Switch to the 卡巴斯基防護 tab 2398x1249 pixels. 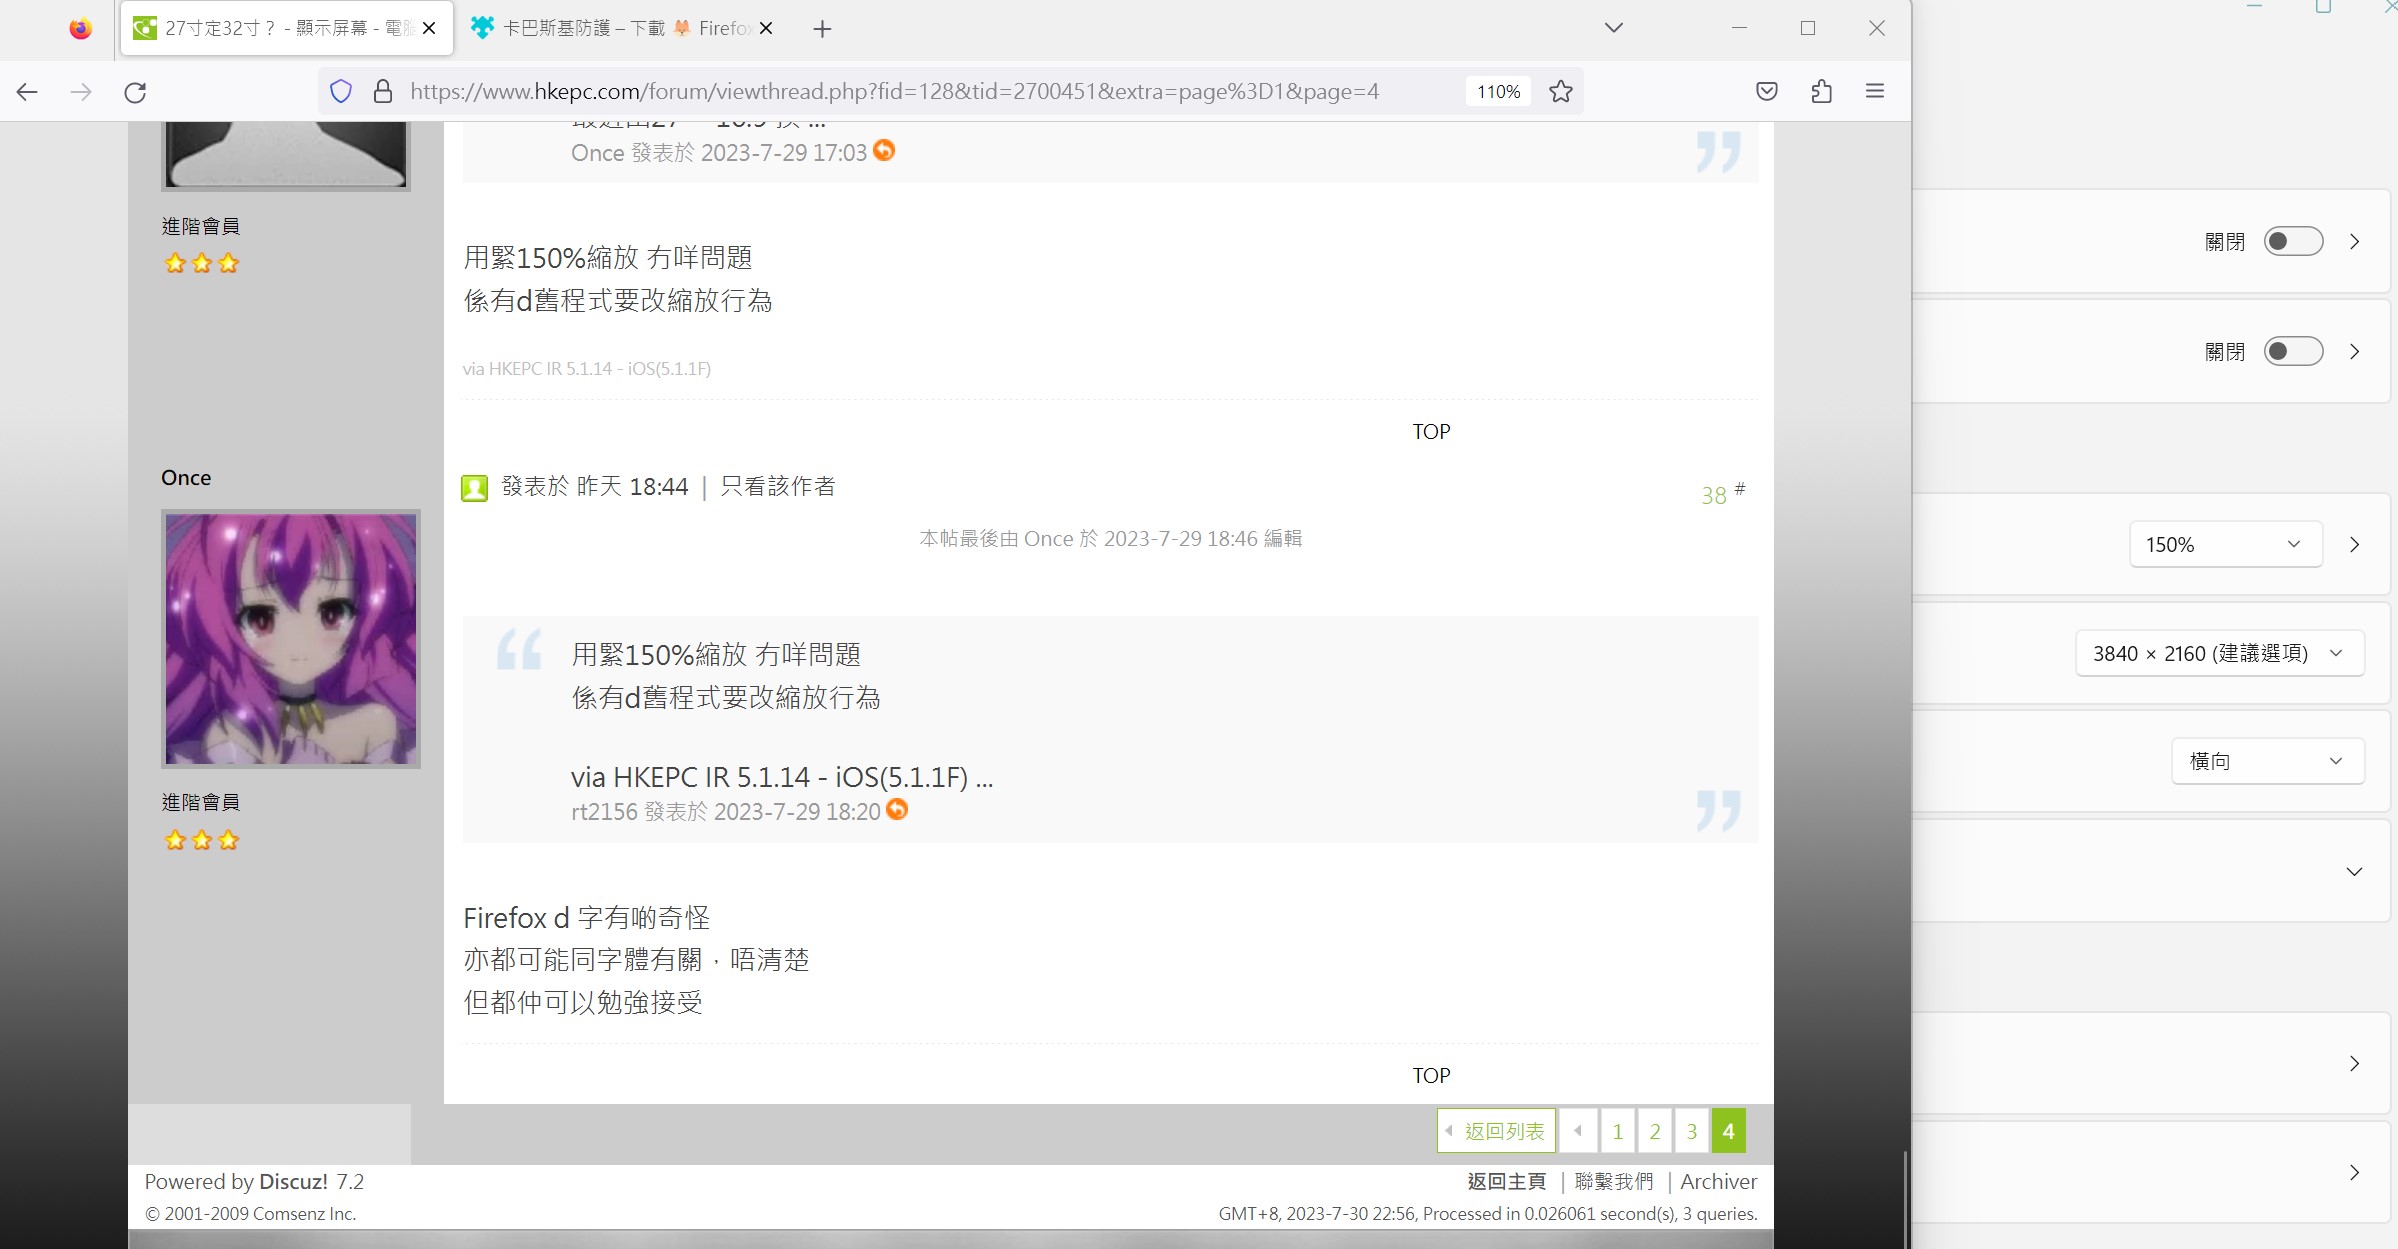pyautogui.click(x=610, y=28)
